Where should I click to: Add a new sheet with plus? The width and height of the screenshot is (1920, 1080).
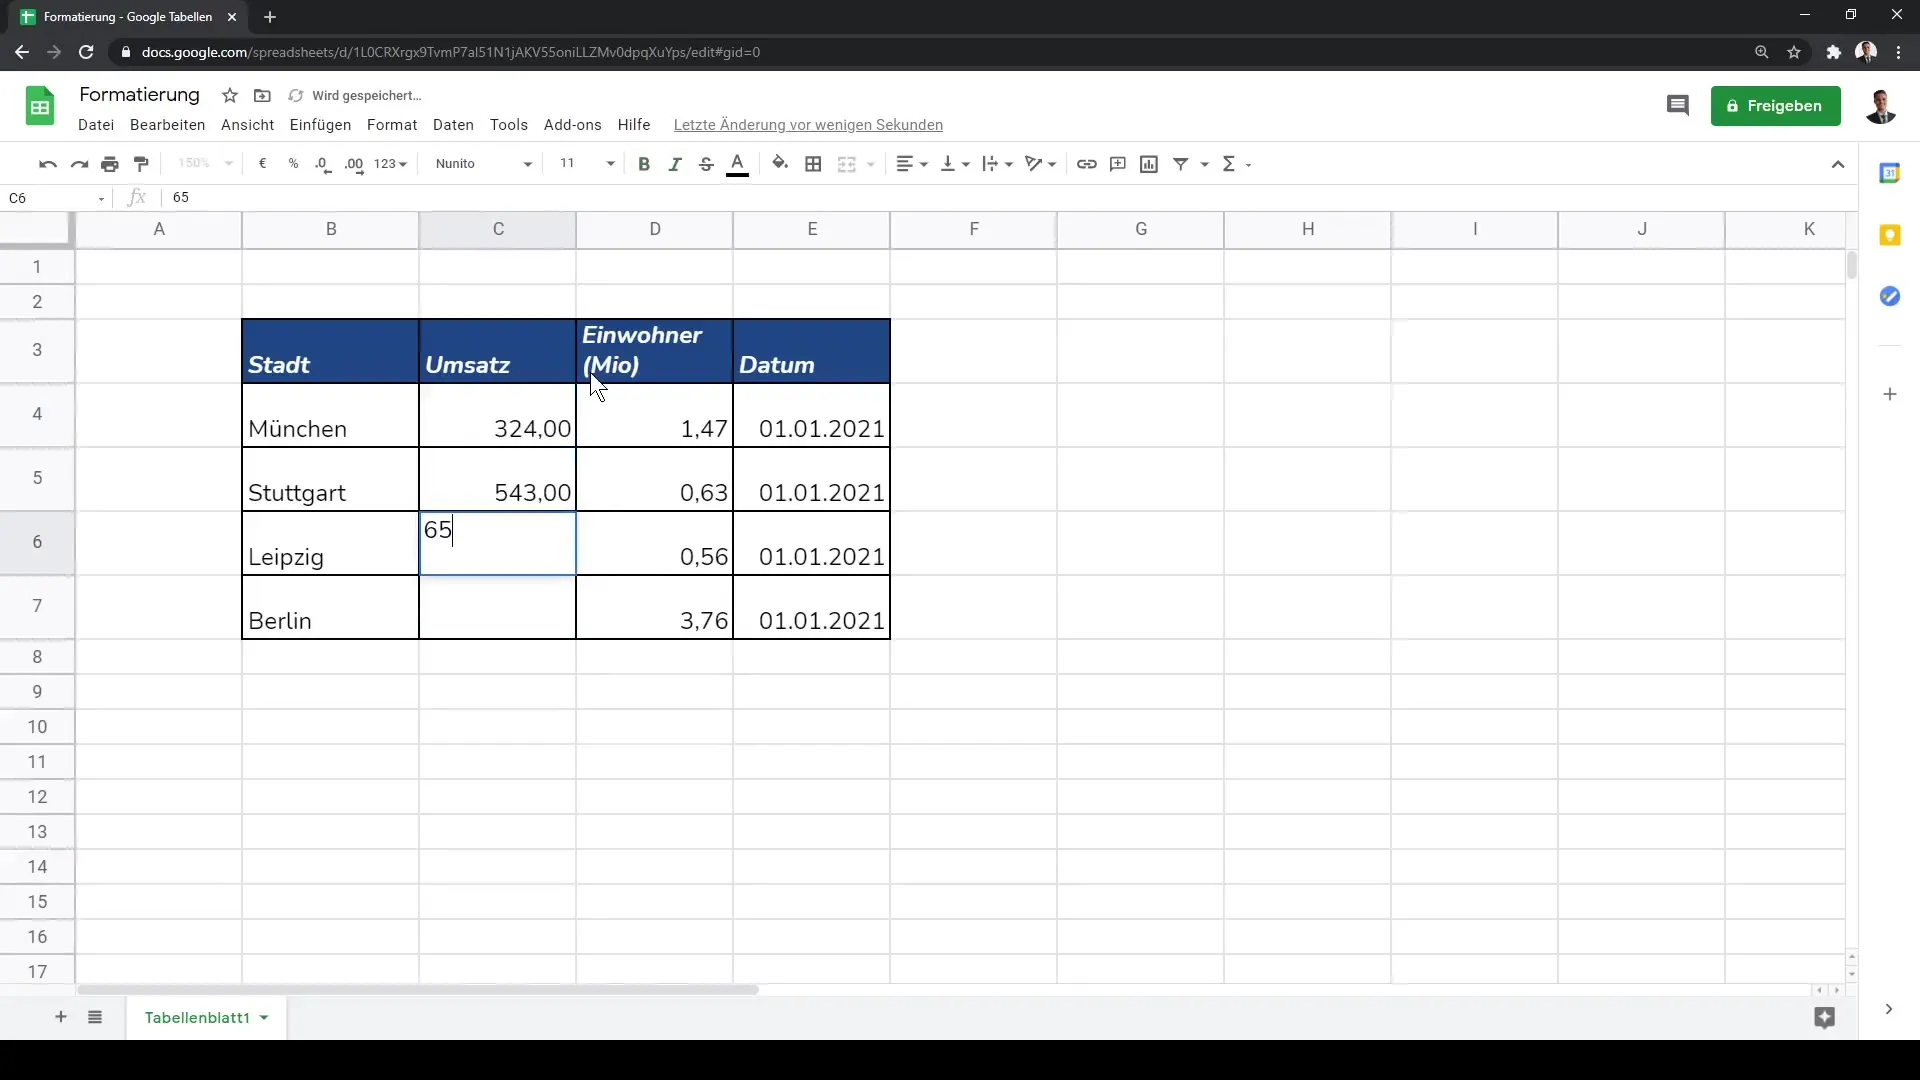click(61, 1017)
